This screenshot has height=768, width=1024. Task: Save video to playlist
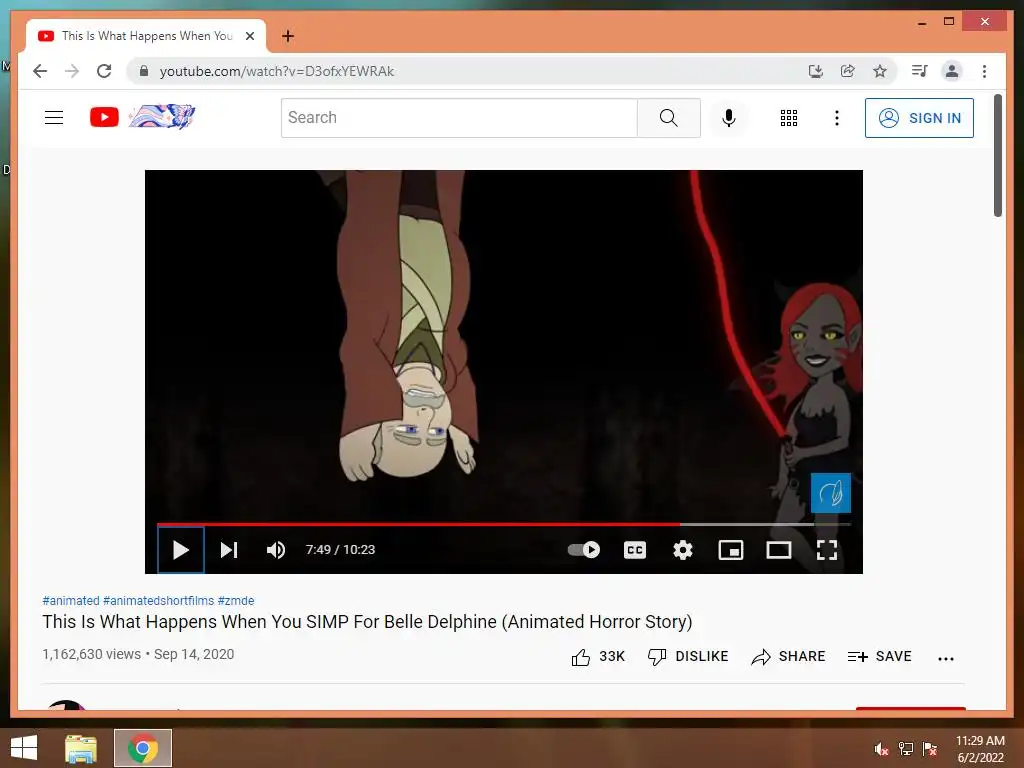click(x=879, y=656)
